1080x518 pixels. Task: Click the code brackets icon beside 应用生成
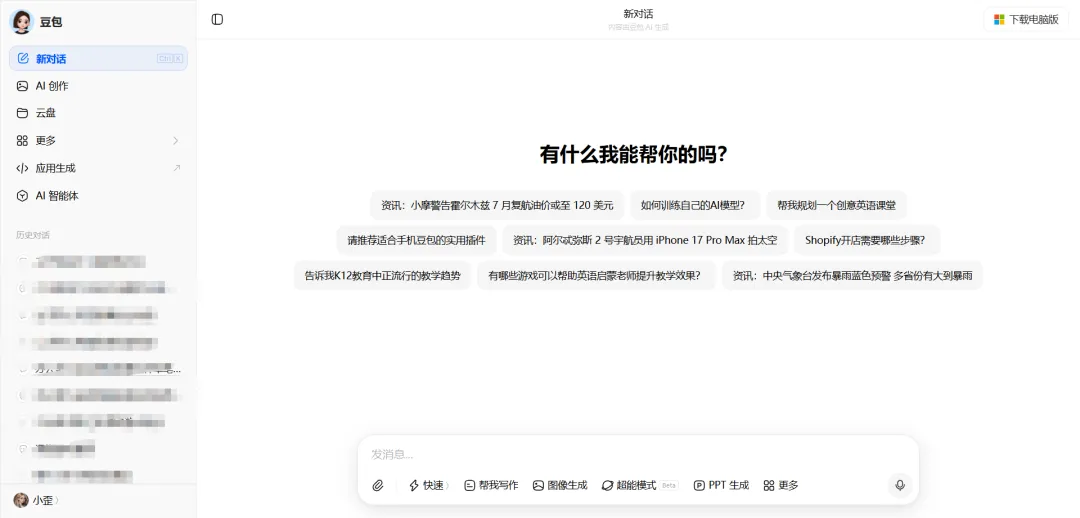pos(23,168)
